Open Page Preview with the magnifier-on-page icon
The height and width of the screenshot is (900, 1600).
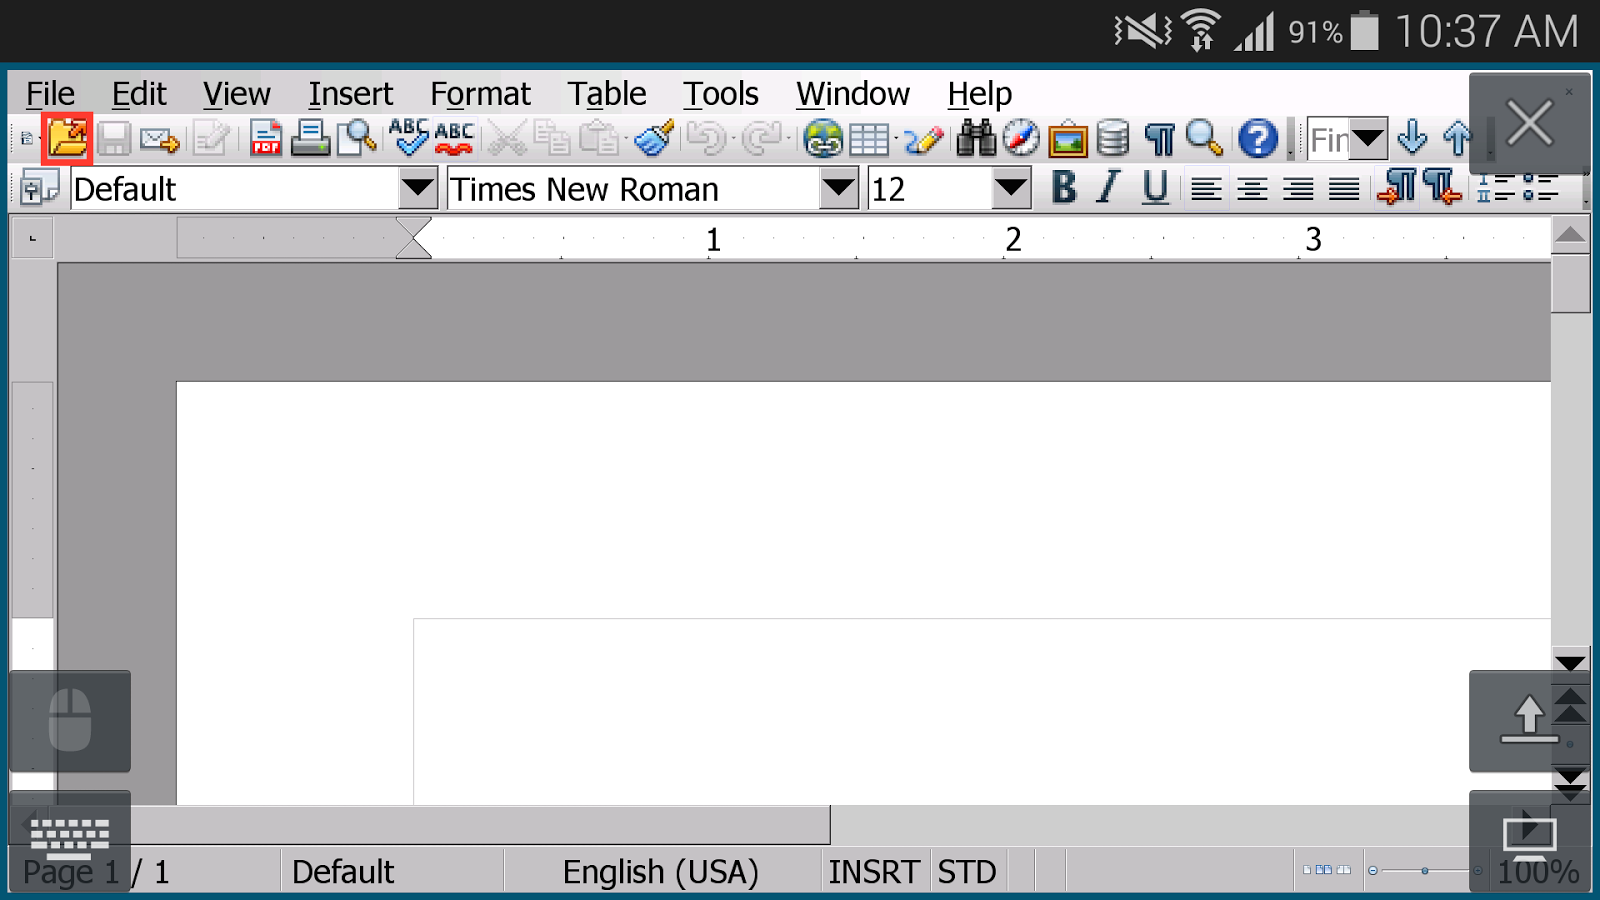(x=356, y=138)
